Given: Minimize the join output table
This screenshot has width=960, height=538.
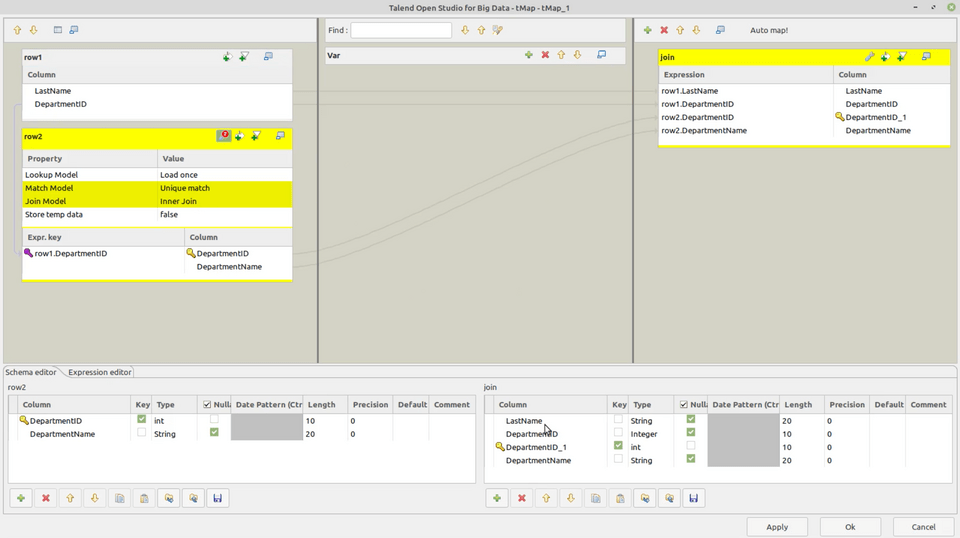Looking at the screenshot, I should 926,57.
